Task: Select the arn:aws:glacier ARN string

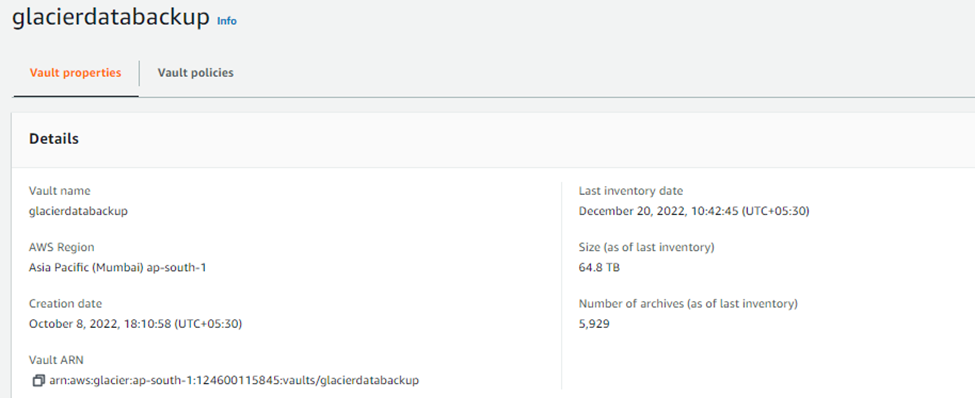Action: [x=234, y=379]
